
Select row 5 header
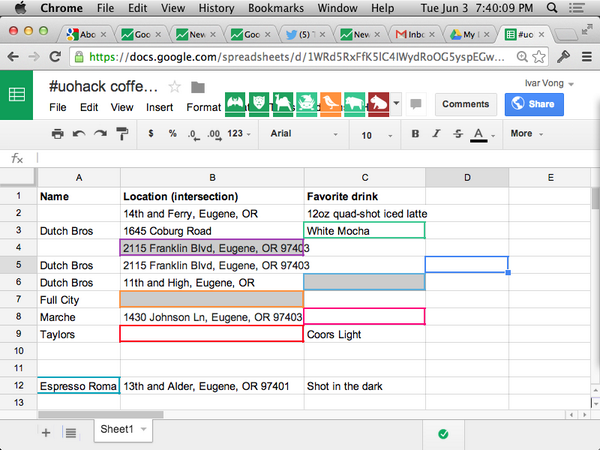point(18,265)
